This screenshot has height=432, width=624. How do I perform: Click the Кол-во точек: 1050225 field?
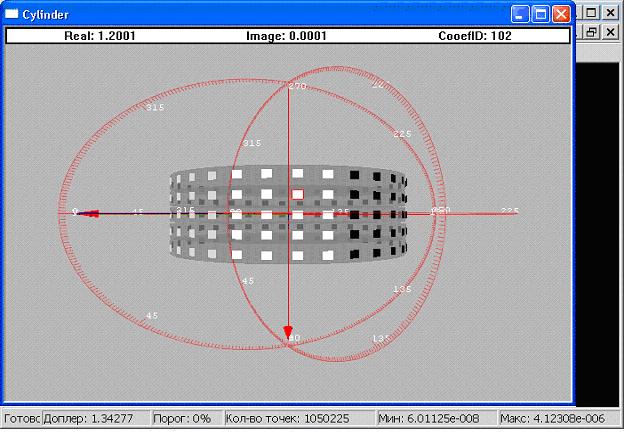pos(299,418)
